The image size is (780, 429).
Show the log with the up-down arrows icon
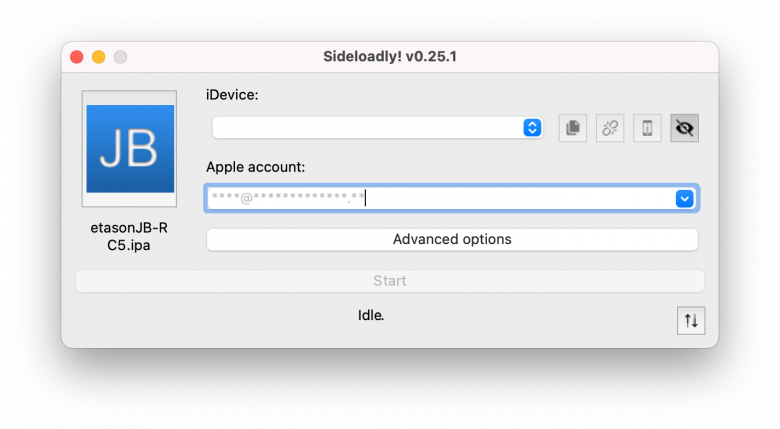coord(691,321)
